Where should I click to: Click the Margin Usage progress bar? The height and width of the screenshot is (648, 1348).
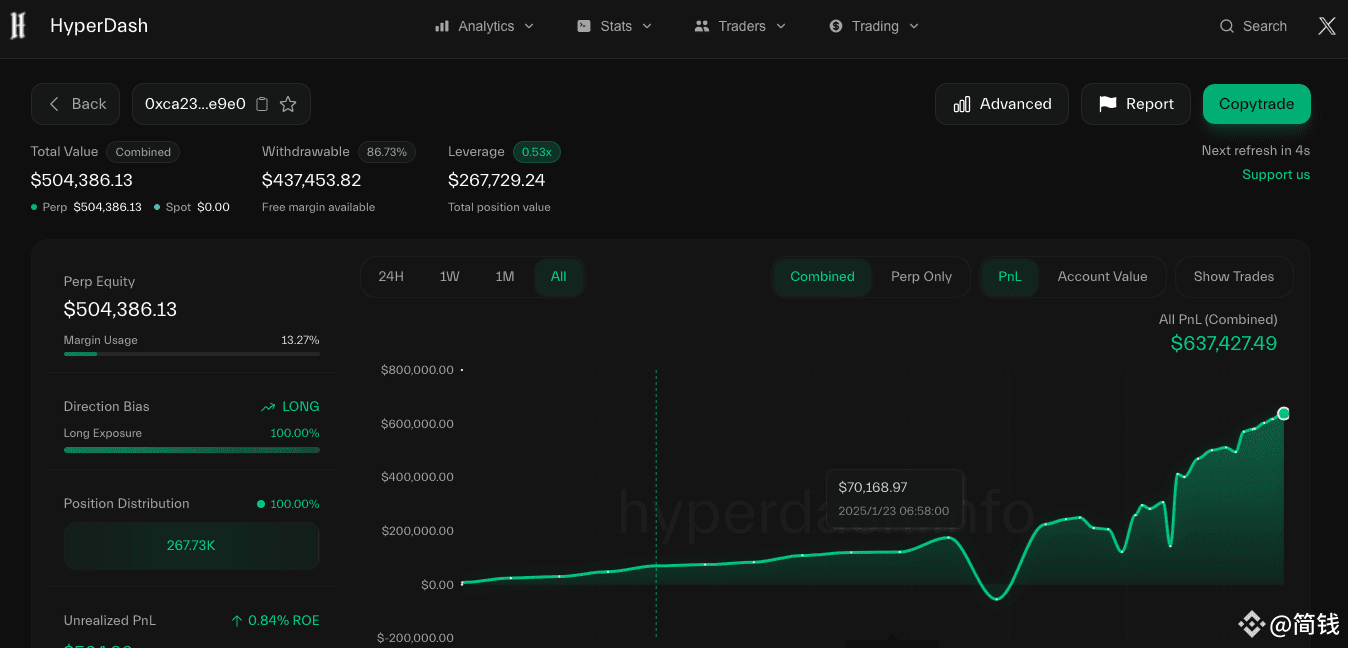[192, 354]
